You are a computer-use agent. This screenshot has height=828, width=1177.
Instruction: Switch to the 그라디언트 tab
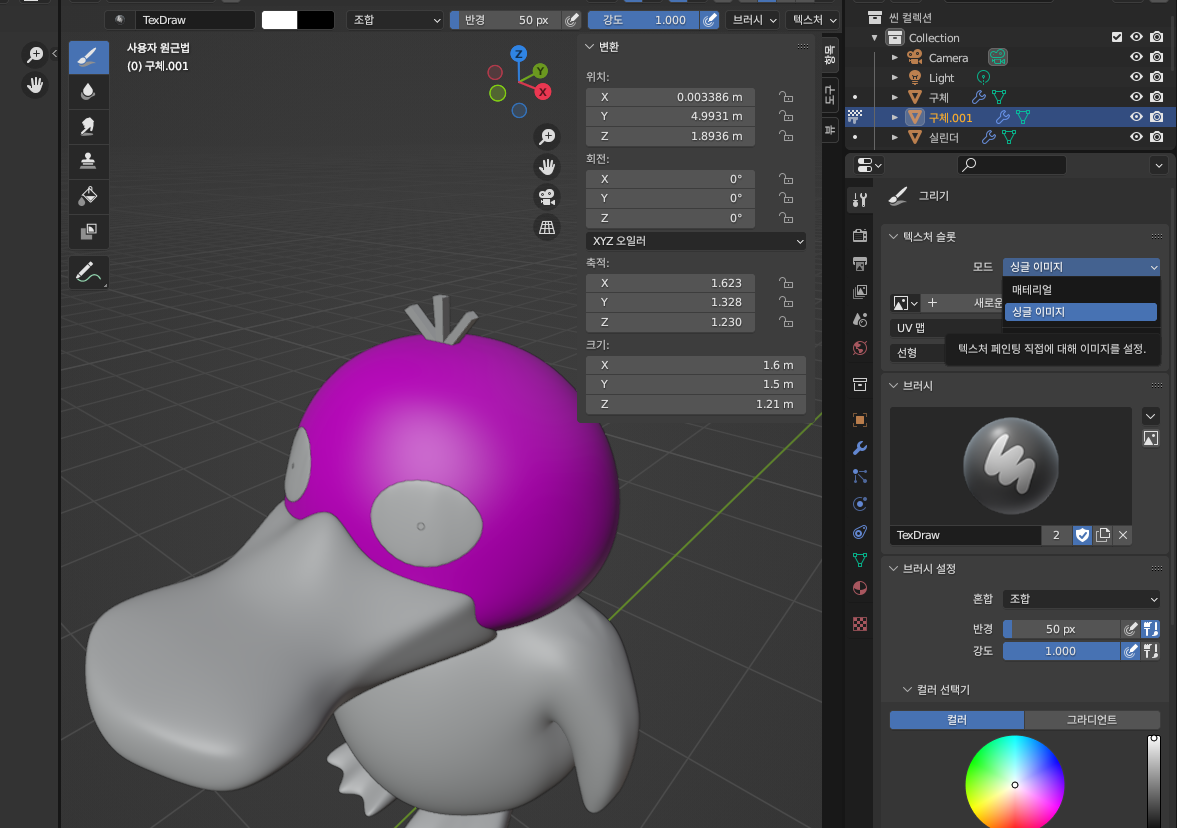coord(1092,720)
